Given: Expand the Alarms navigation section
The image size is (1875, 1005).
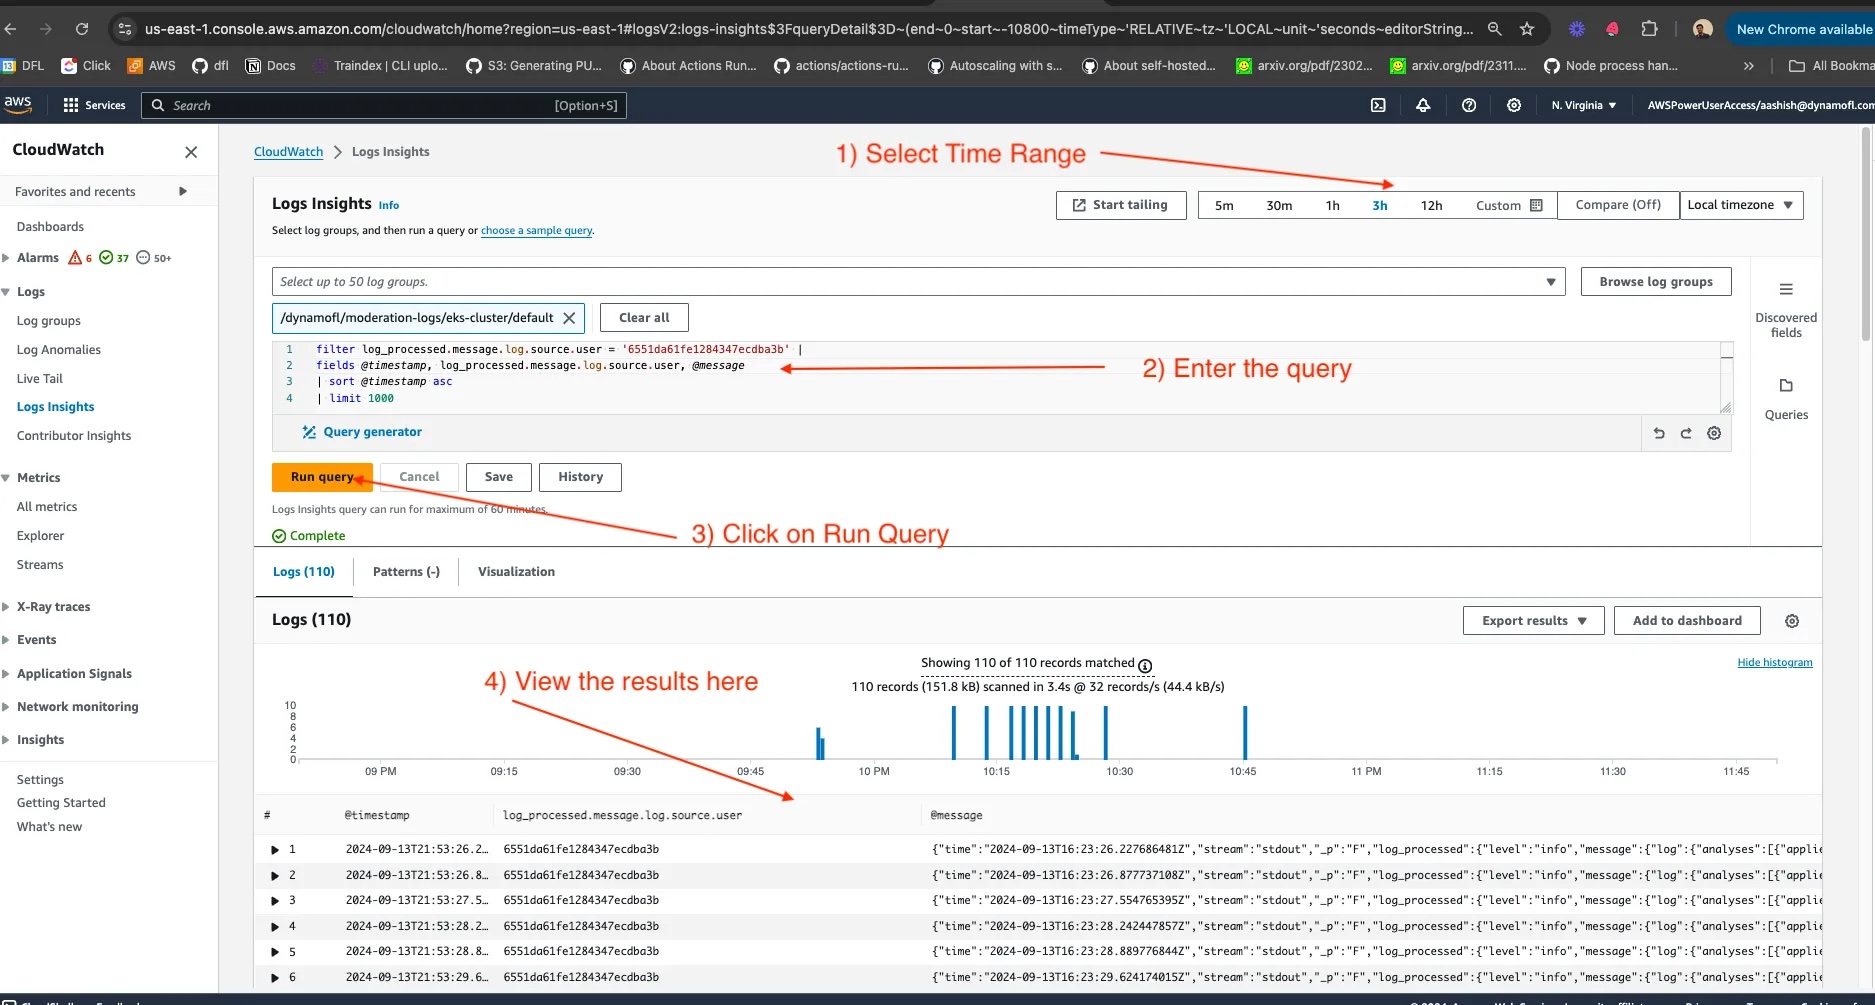Looking at the screenshot, I should click(6, 258).
